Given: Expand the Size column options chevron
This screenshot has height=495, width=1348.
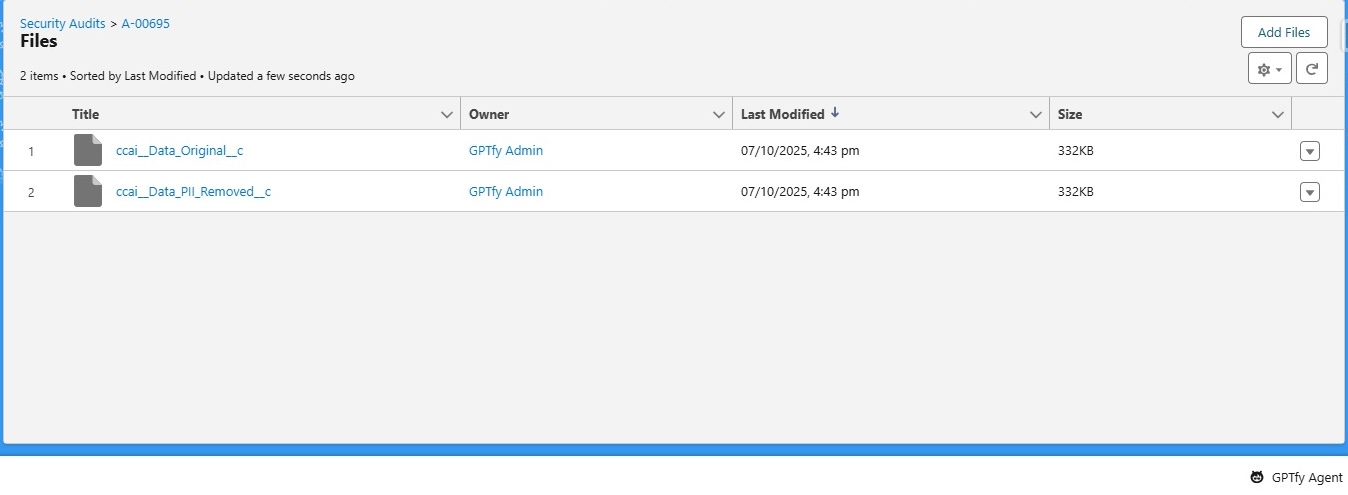Looking at the screenshot, I should pyautogui.click(x=1277, y=115).
